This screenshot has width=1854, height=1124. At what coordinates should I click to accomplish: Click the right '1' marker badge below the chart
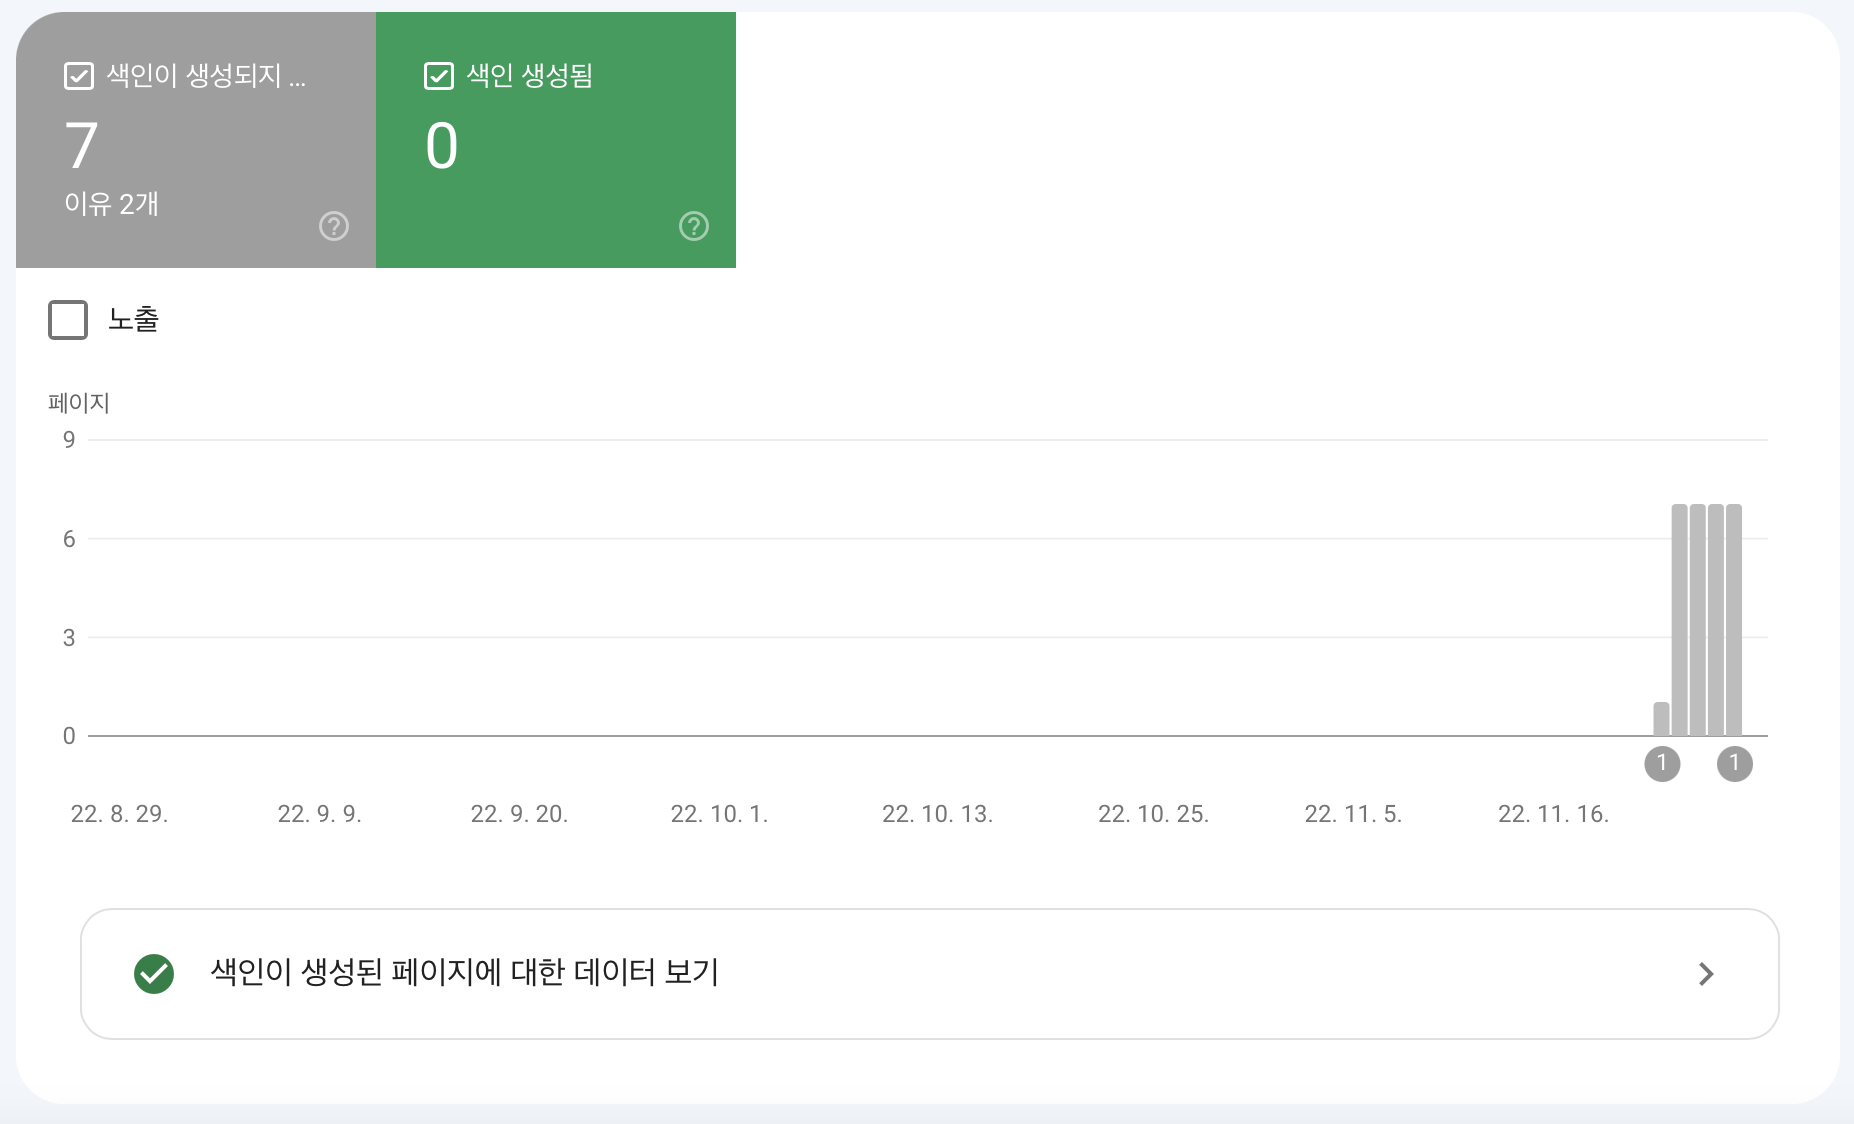pos(1736,764)
